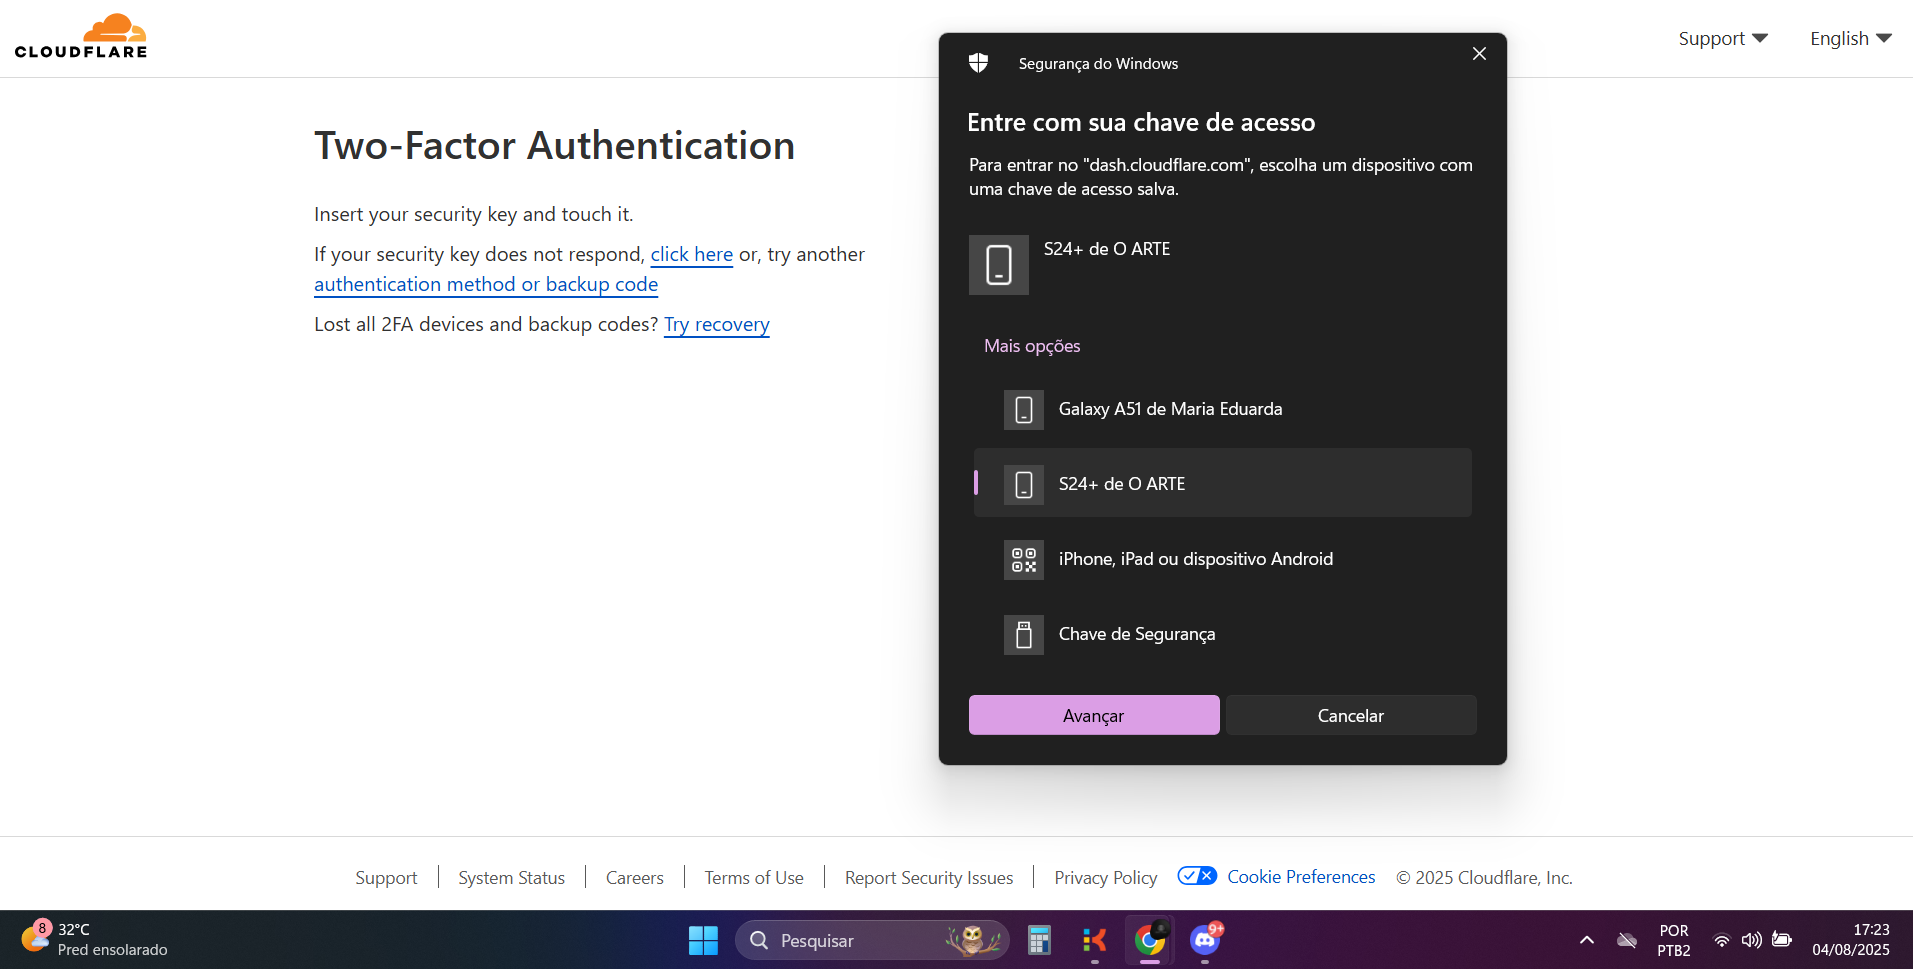
Task: Click the OneDrive cloud tray icon
Action: click(1627, 940)
